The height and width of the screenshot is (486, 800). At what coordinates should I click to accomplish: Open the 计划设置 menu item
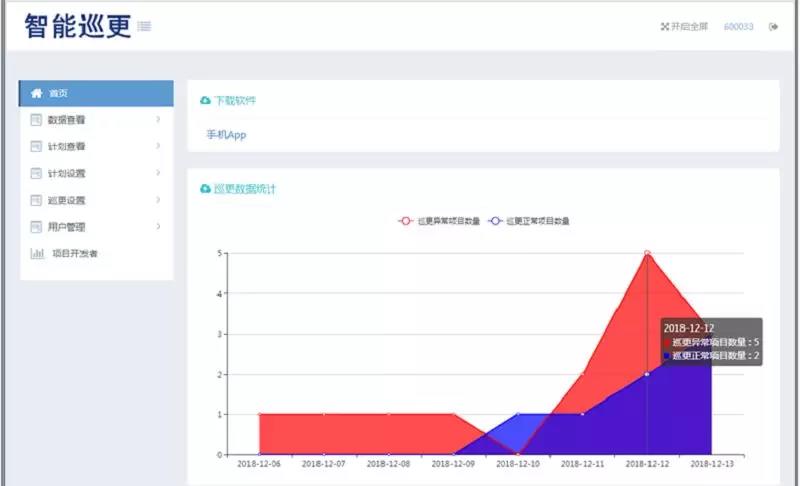96,173
